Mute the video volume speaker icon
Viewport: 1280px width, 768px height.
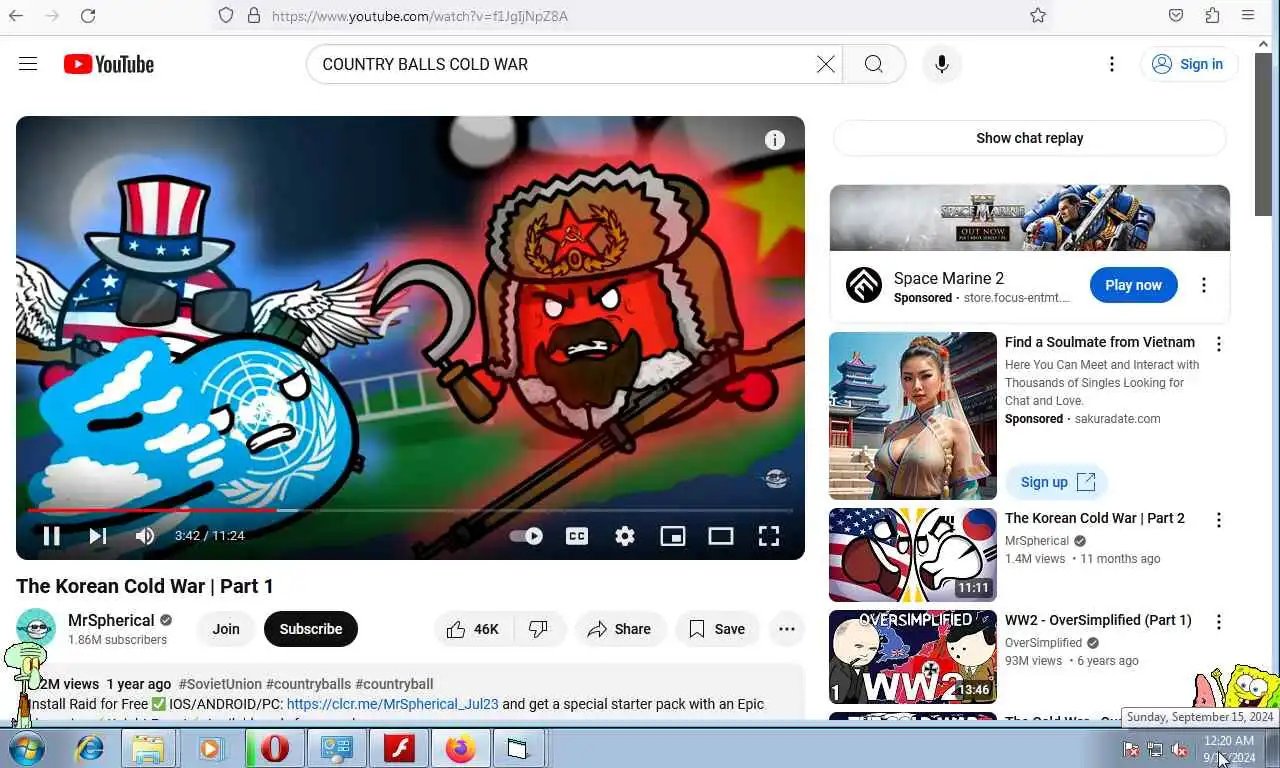tap(145, 536)
